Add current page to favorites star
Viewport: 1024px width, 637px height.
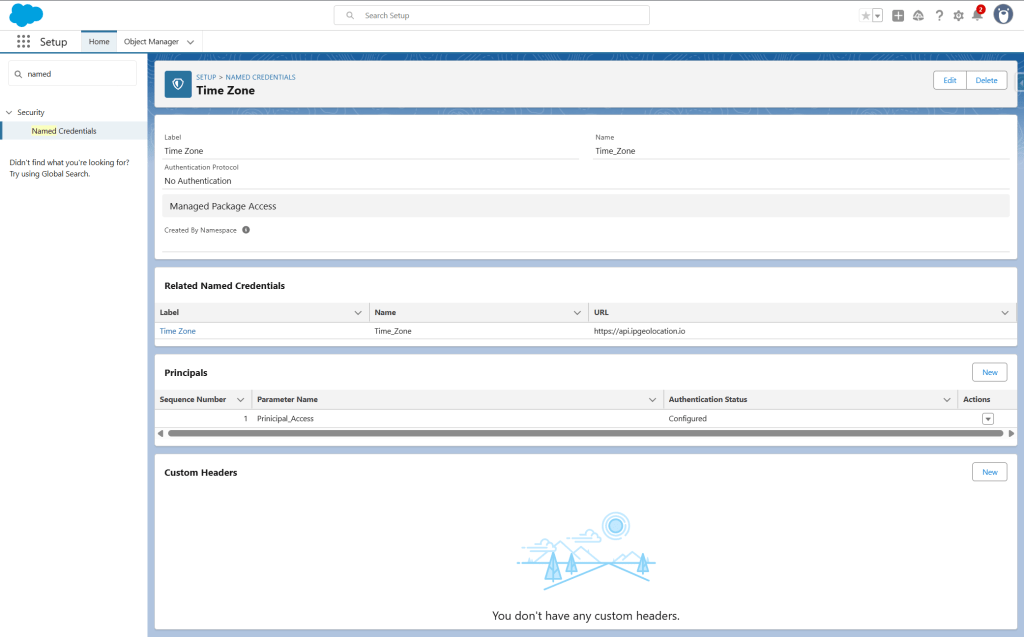(865, 16)
